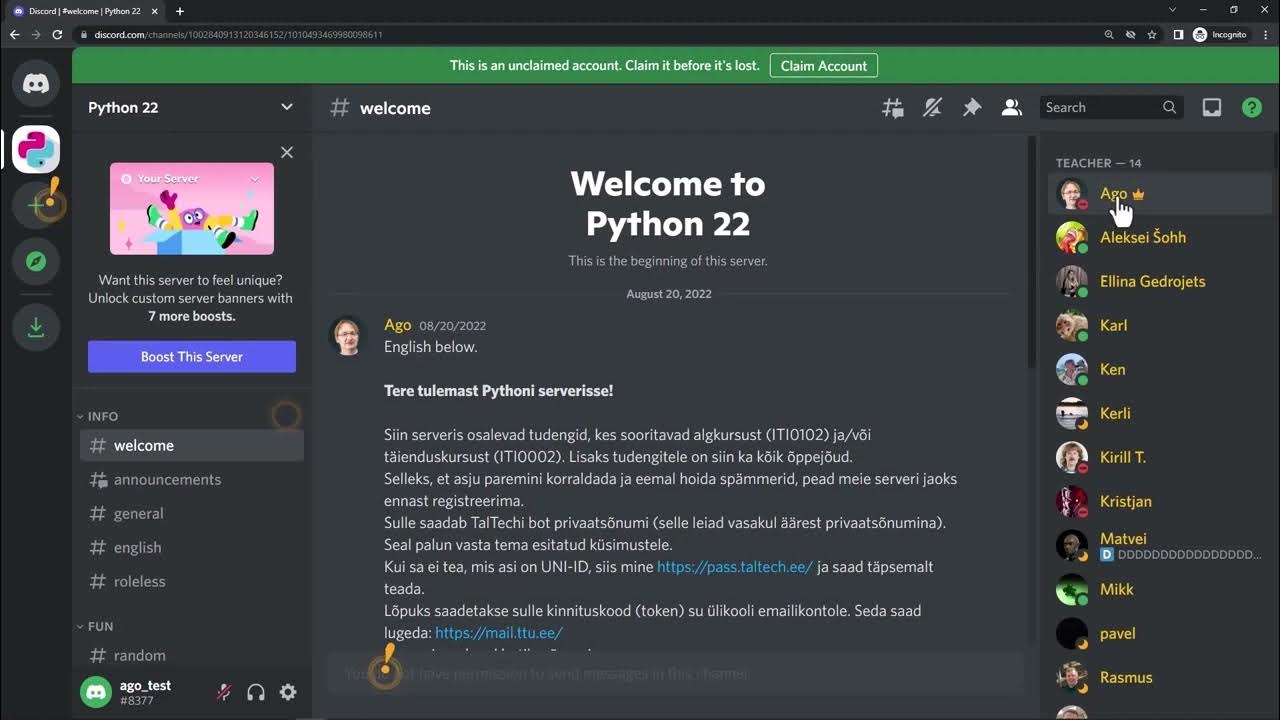Viewport: 1280px width, 720px height.
Task: Click Ago's avatar beside the message
Action: [x=348, y=336]
